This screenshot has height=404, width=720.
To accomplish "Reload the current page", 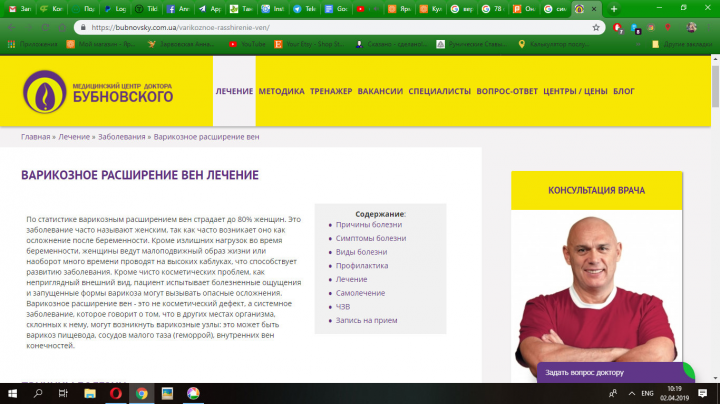I will click(x=45, y=28).
